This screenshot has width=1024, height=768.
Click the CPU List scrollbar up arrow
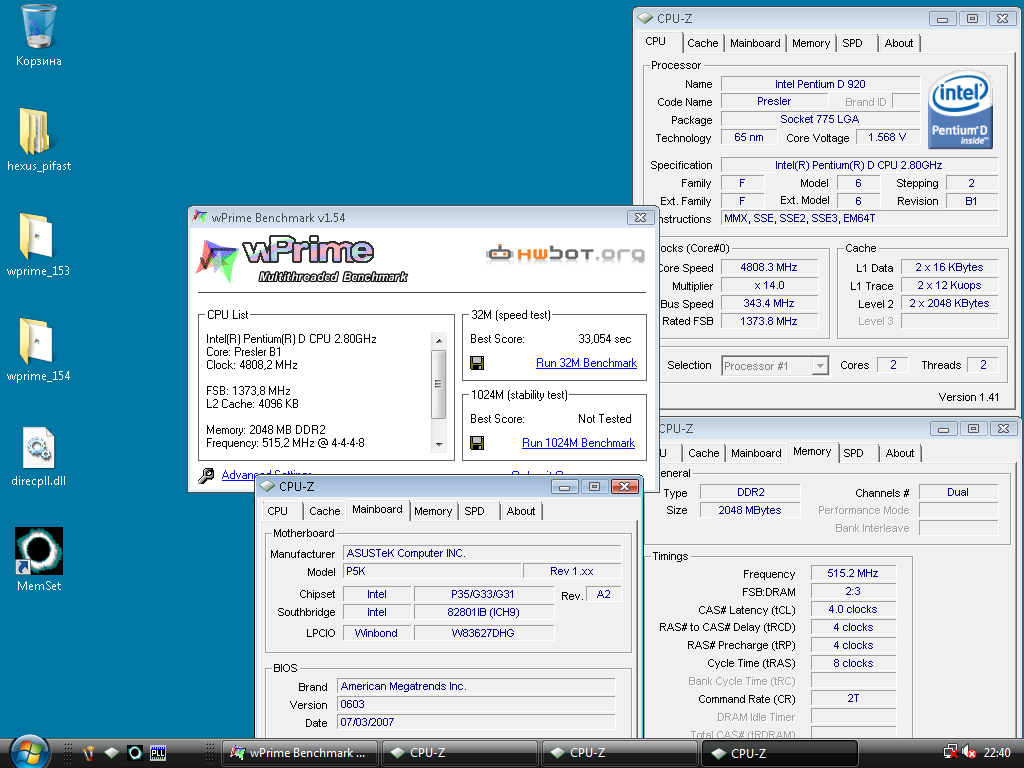439,340
